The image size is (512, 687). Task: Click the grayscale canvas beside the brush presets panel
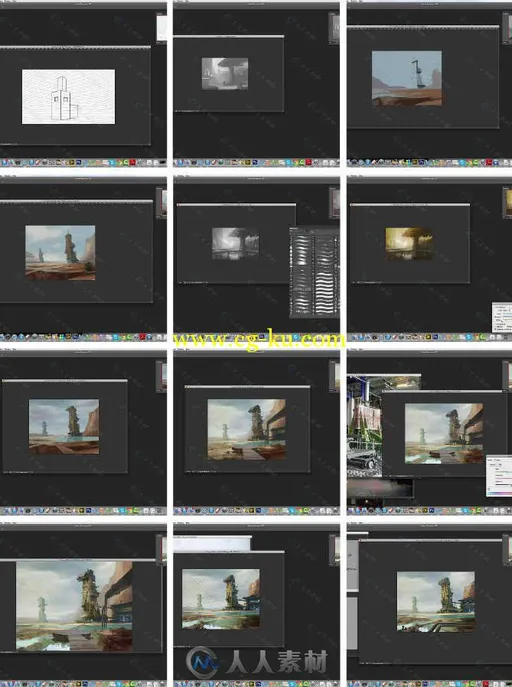click(x=235, y=244)
